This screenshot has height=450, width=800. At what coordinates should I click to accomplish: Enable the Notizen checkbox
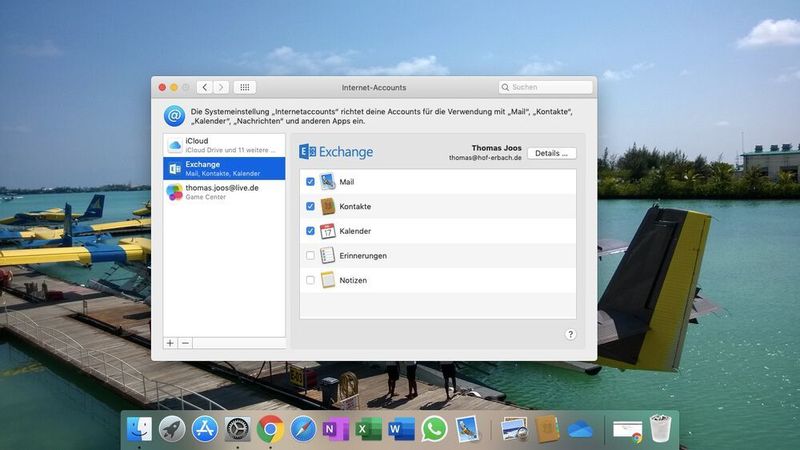tap(310, 280)
